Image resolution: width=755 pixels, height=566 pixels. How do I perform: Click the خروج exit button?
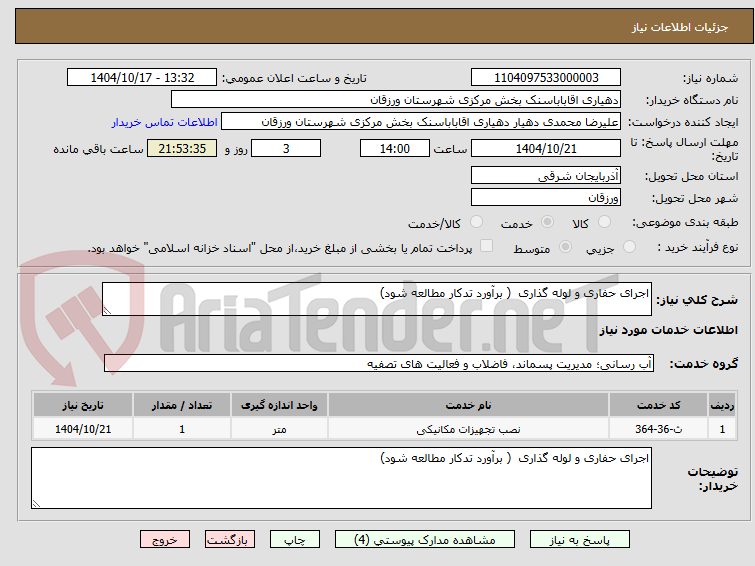click(165, 540)
